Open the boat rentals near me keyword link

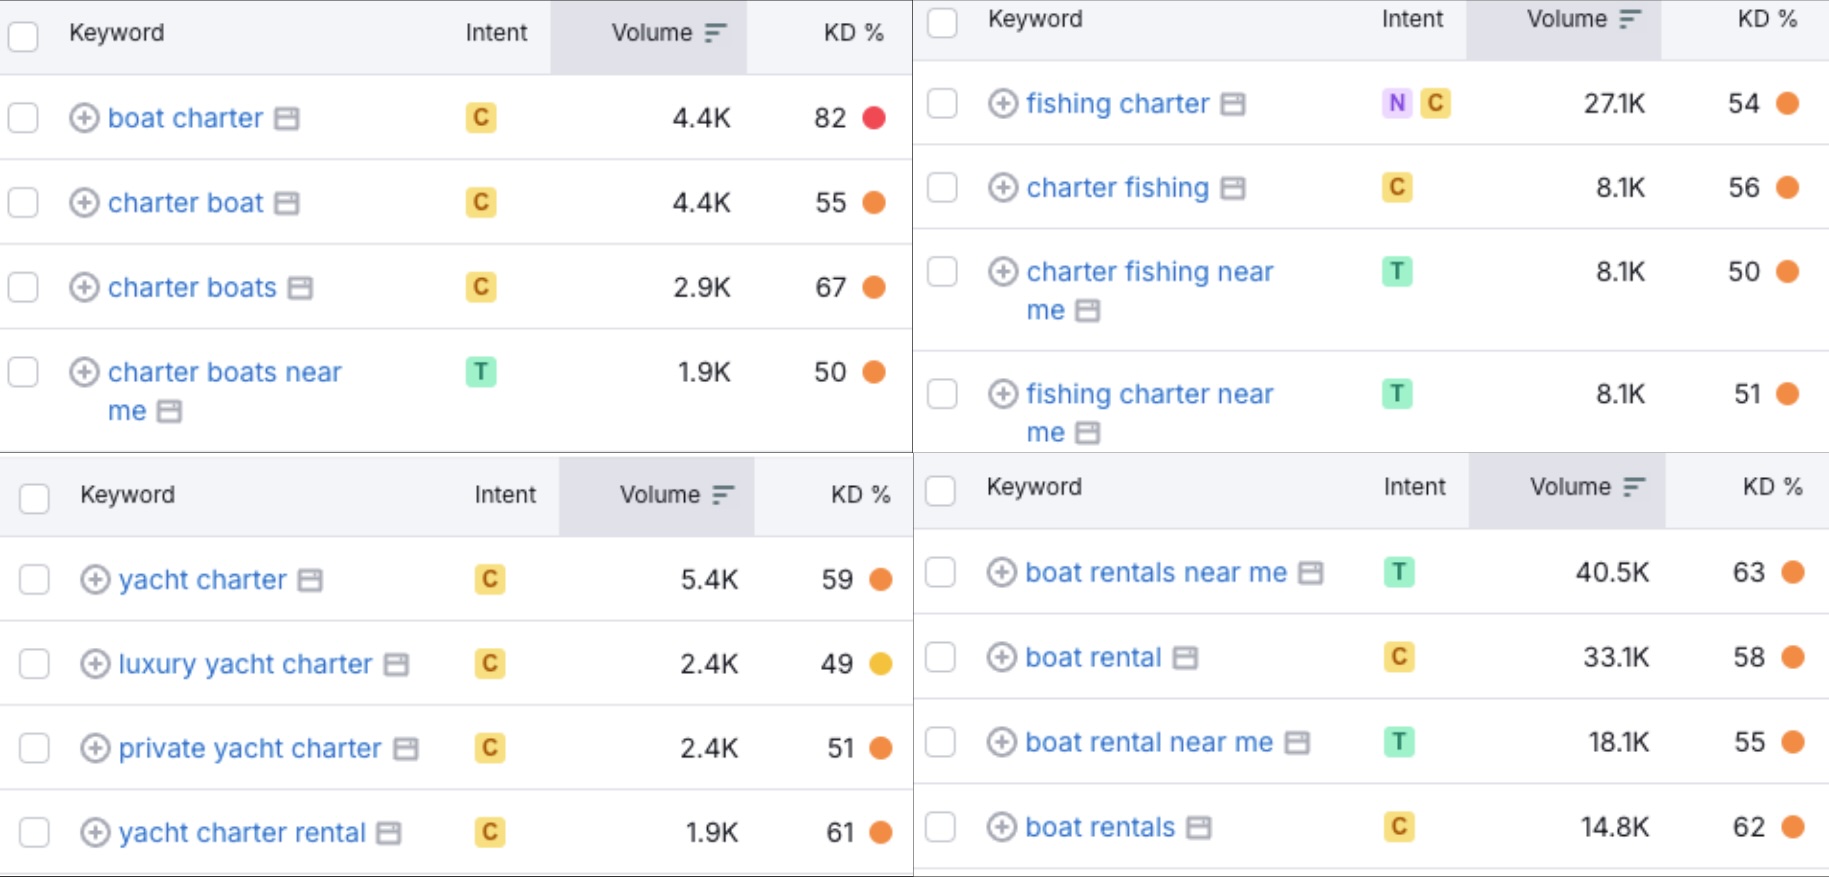pos(1156,572)
